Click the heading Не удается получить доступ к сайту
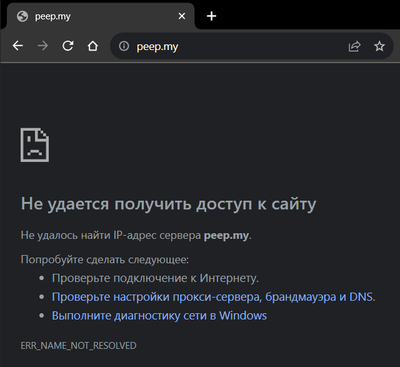 click(x=168, y=203)
